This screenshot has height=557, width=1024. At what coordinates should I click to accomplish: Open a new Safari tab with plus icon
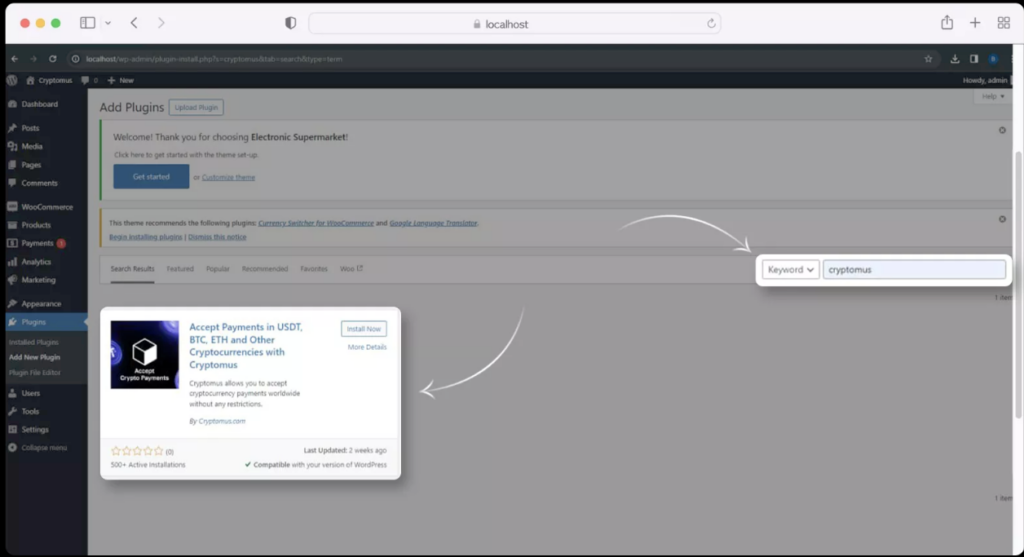click(975, 23)
